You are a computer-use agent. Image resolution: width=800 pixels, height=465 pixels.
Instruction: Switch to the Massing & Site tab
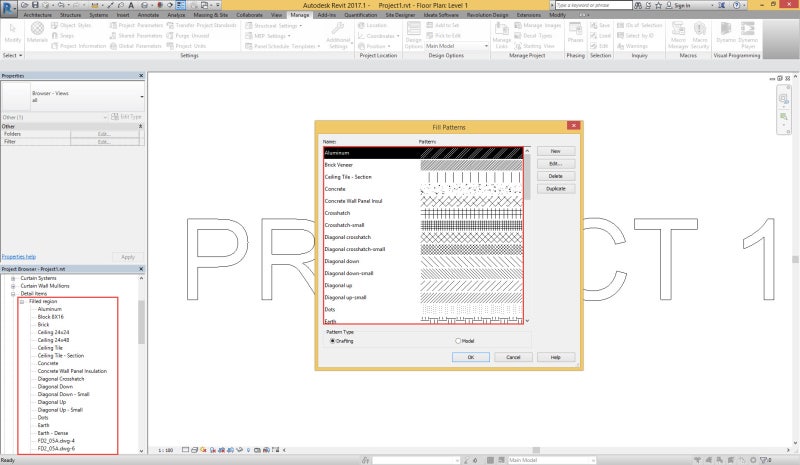point(211,15)
